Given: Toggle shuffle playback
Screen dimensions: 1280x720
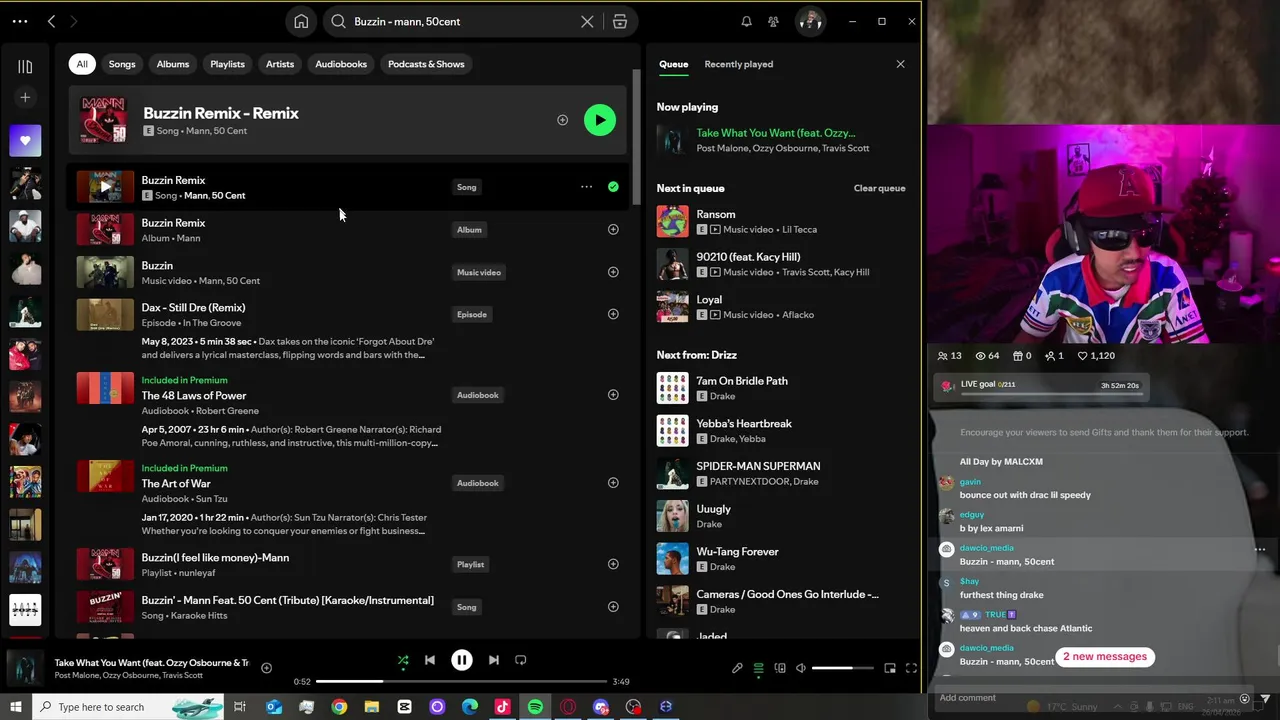Looking at the screenshot, I should click(403, 660).
